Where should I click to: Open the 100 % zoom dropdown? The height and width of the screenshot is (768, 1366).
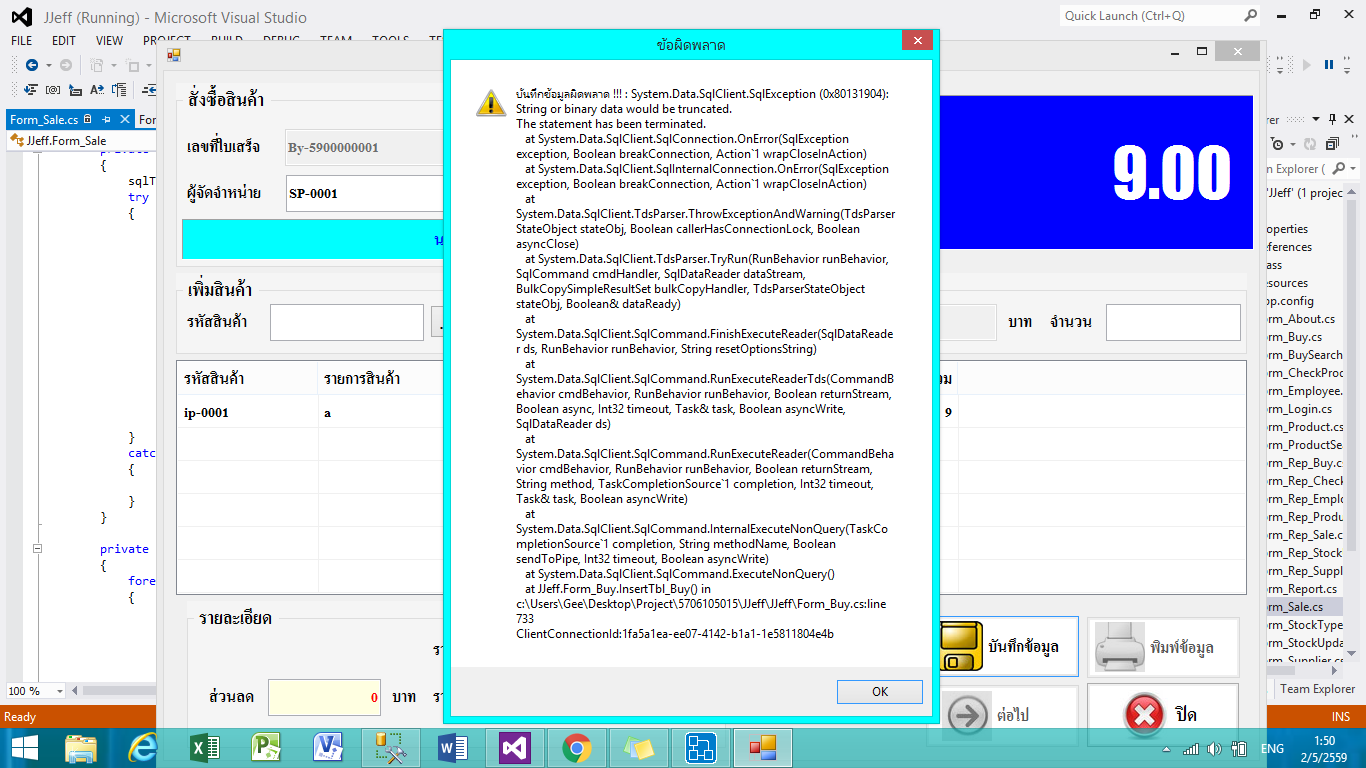click(59, 691)
